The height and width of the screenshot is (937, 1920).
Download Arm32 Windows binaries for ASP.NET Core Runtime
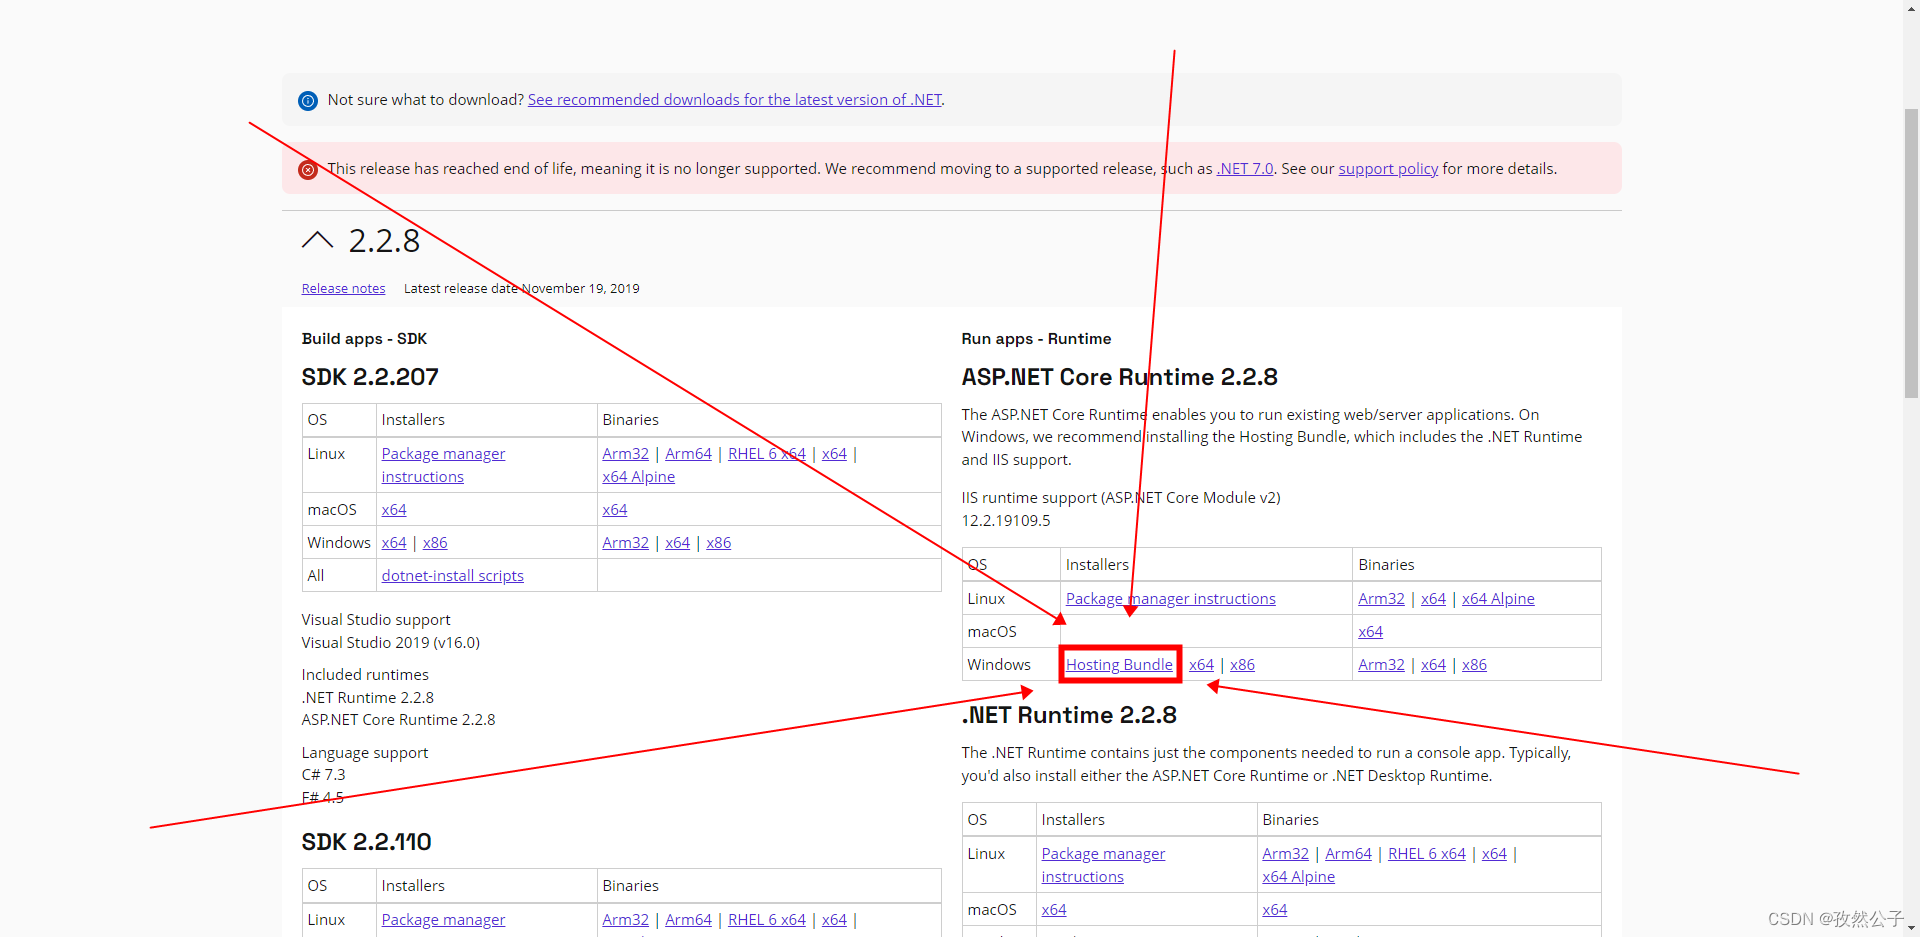(1381, 664)
